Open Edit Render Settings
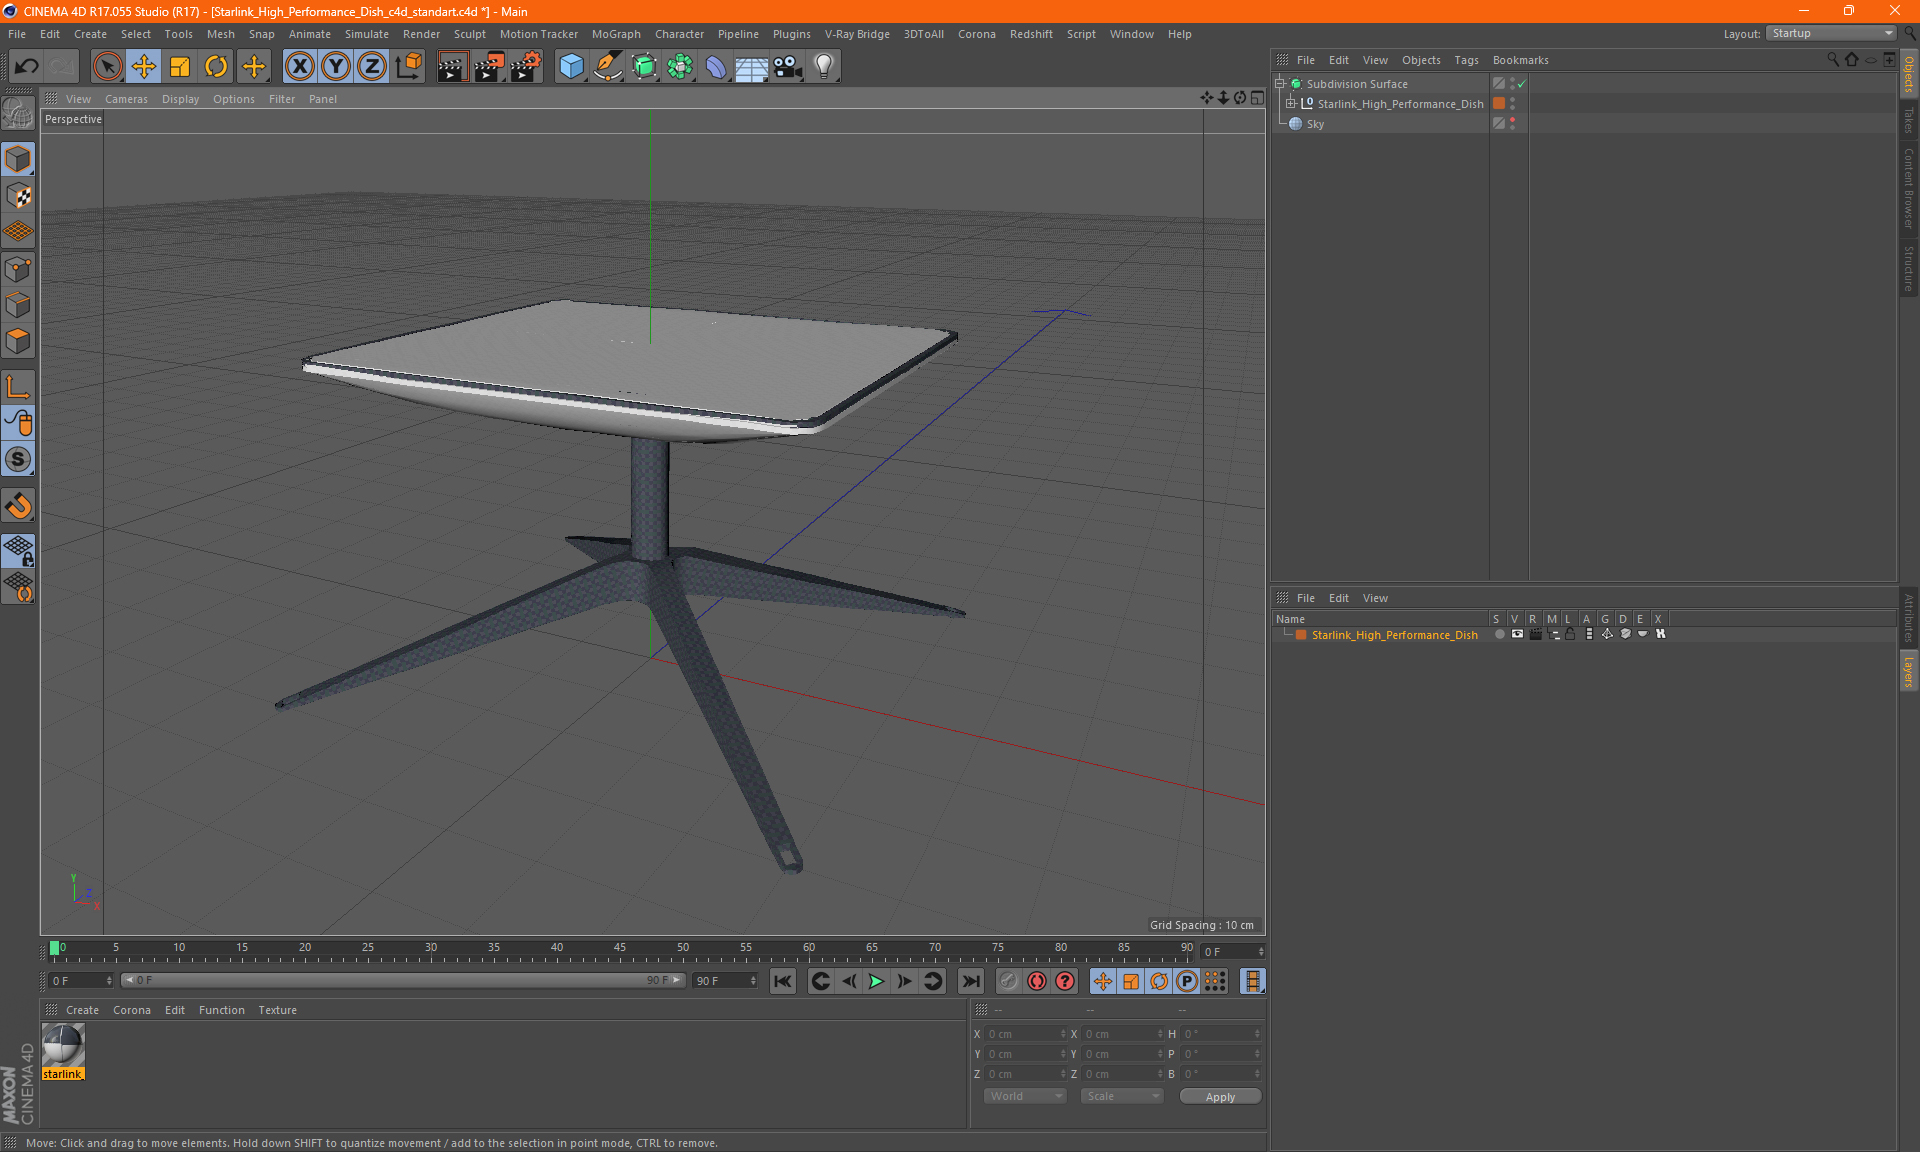This screenshot has height=1152, width=1920. click(x=526, y=66)
